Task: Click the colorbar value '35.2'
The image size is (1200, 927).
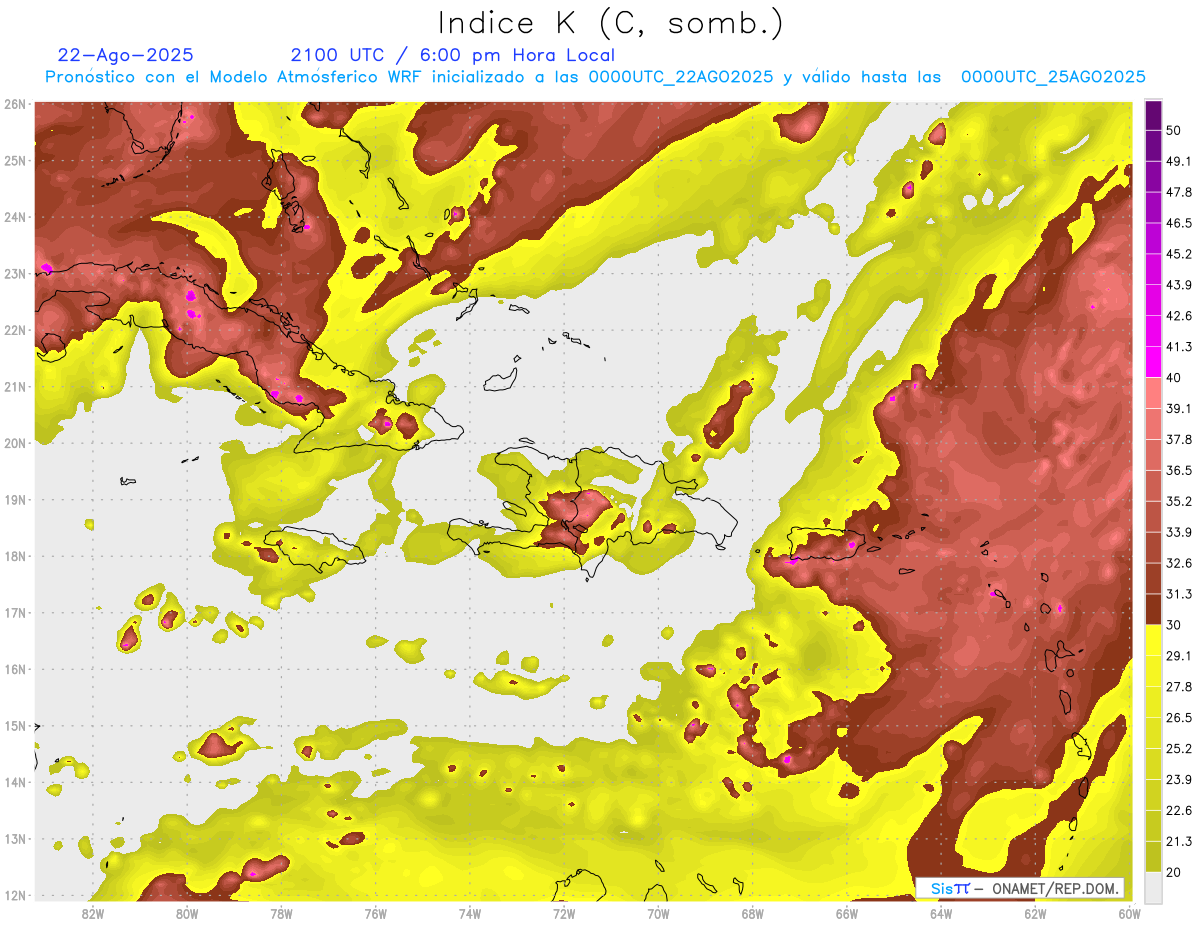Action: click(x=1178, y=501)
